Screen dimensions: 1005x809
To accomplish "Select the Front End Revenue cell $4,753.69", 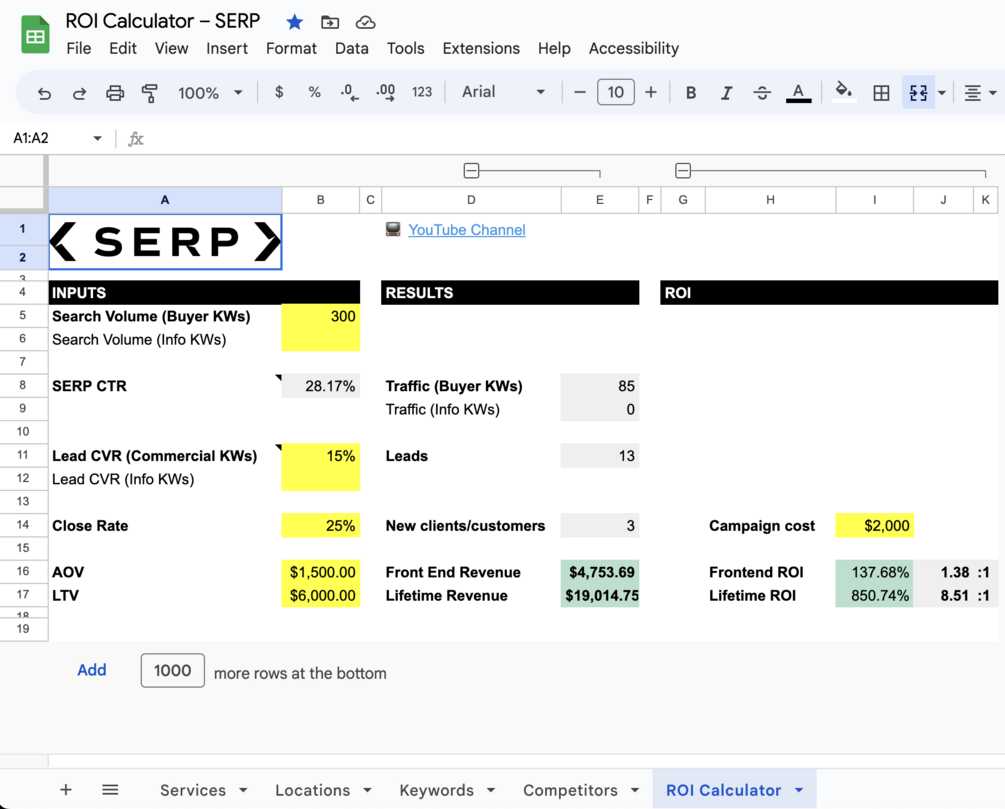I will [x=600, y=572].
